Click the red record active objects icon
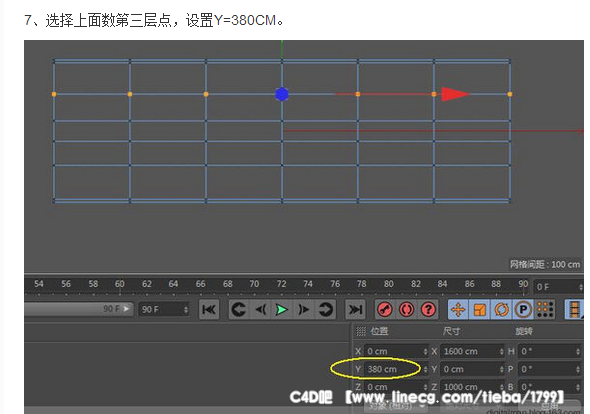This screenshot has width=590, height=414. click(x=385, y=309)
